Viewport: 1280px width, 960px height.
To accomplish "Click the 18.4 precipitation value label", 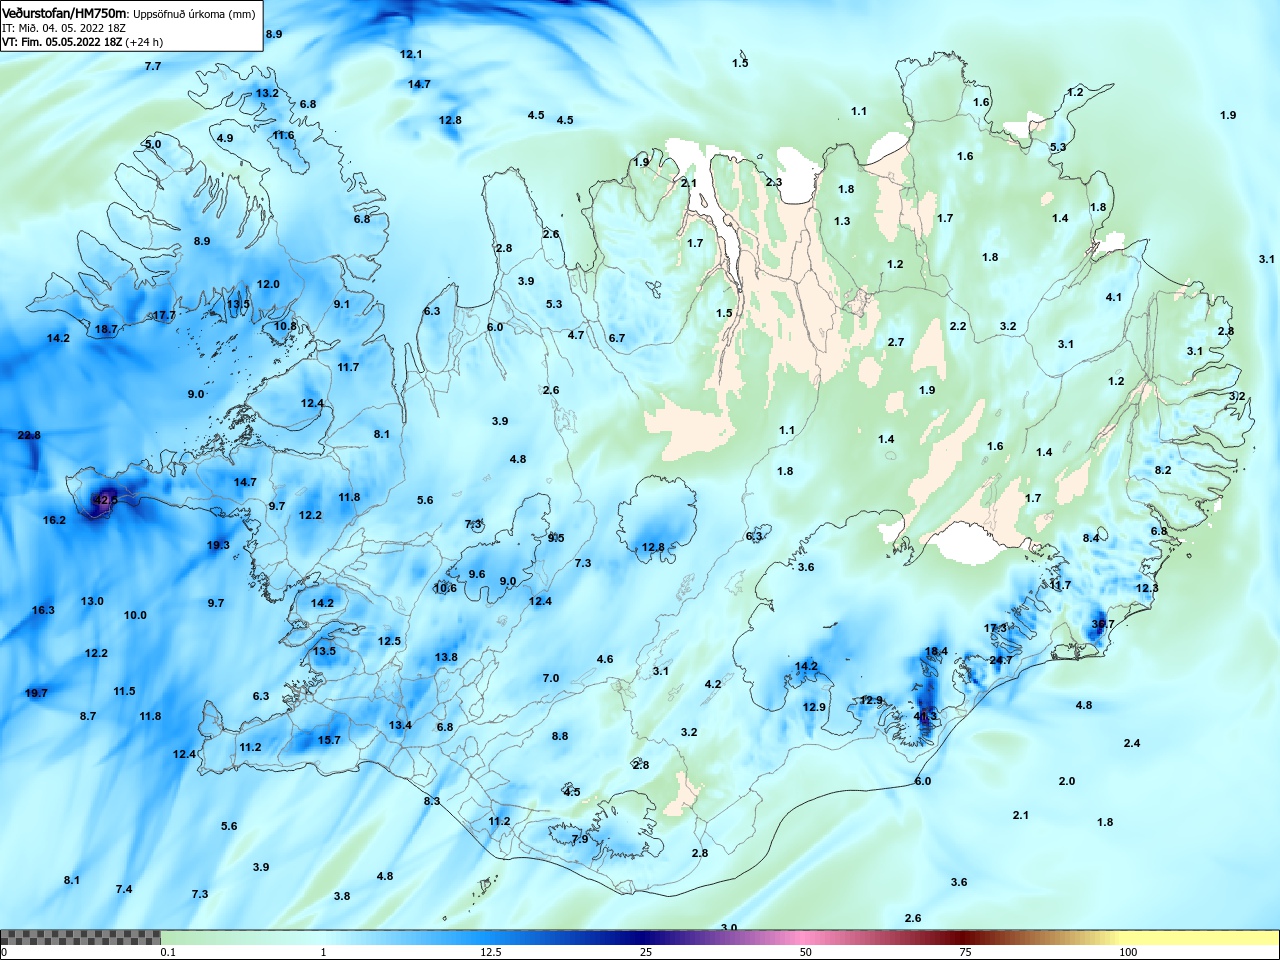I will click(936, 651).
